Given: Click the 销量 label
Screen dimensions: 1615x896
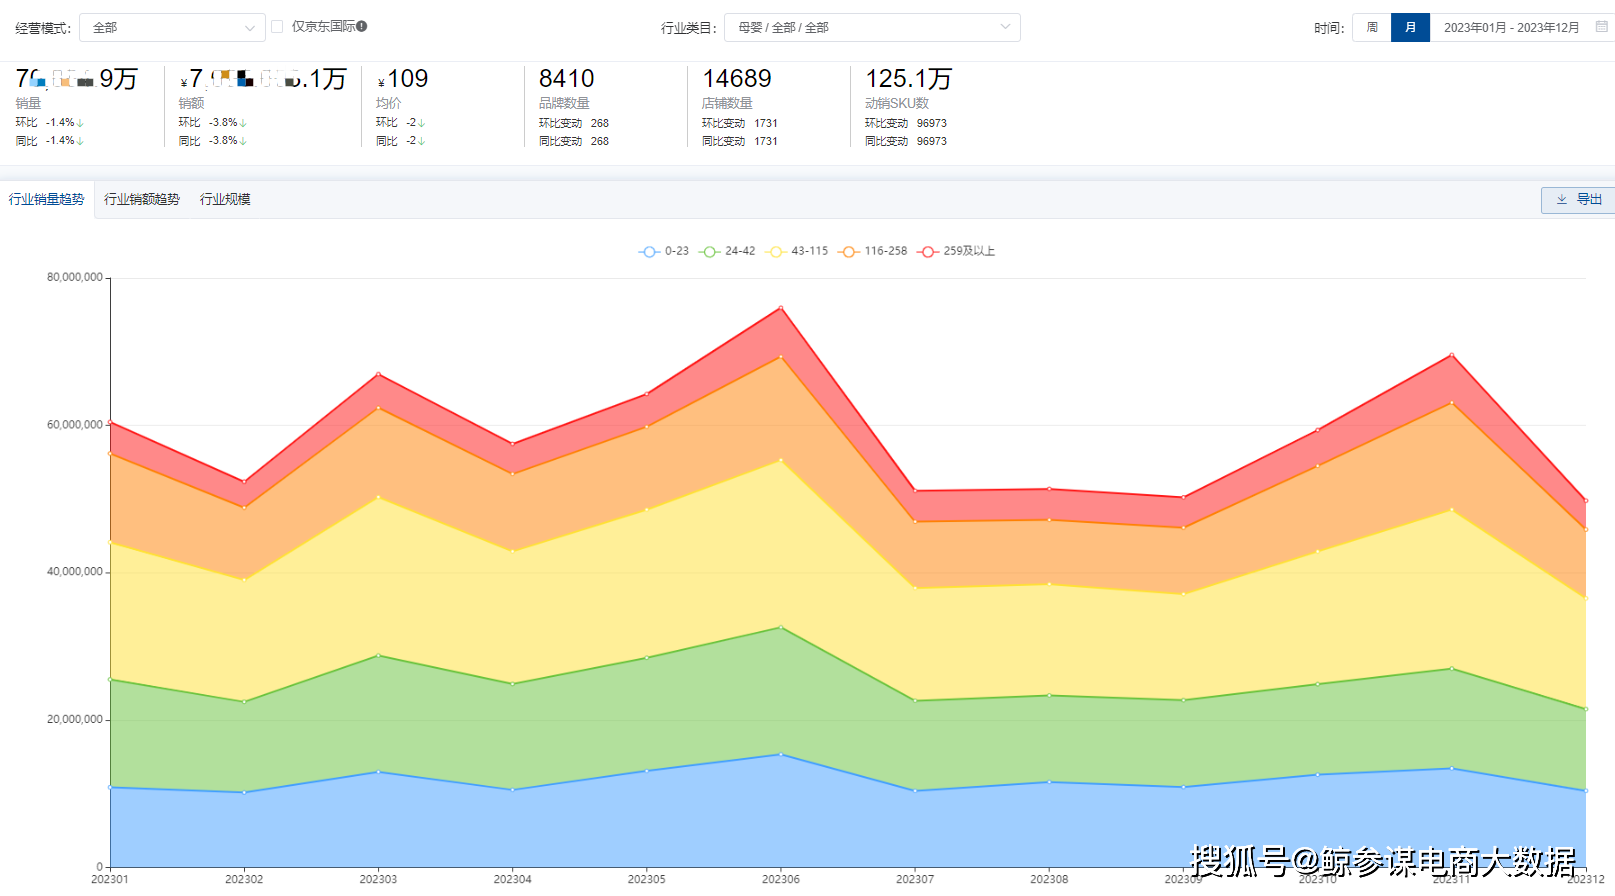Looking at the screenshot, I should pyautogui.click(x=28, y=103).
